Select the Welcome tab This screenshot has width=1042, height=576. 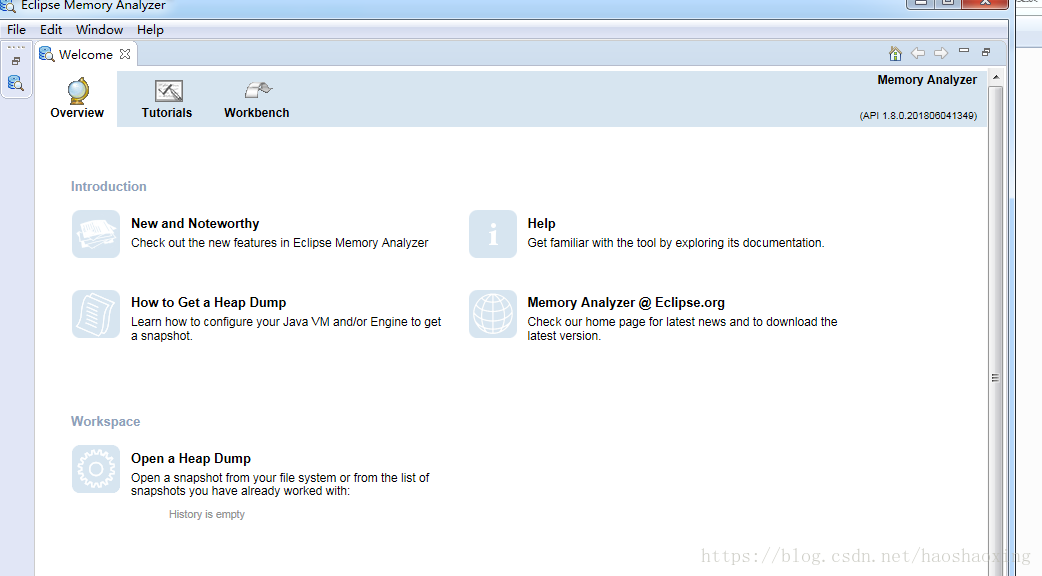[85, 54]
